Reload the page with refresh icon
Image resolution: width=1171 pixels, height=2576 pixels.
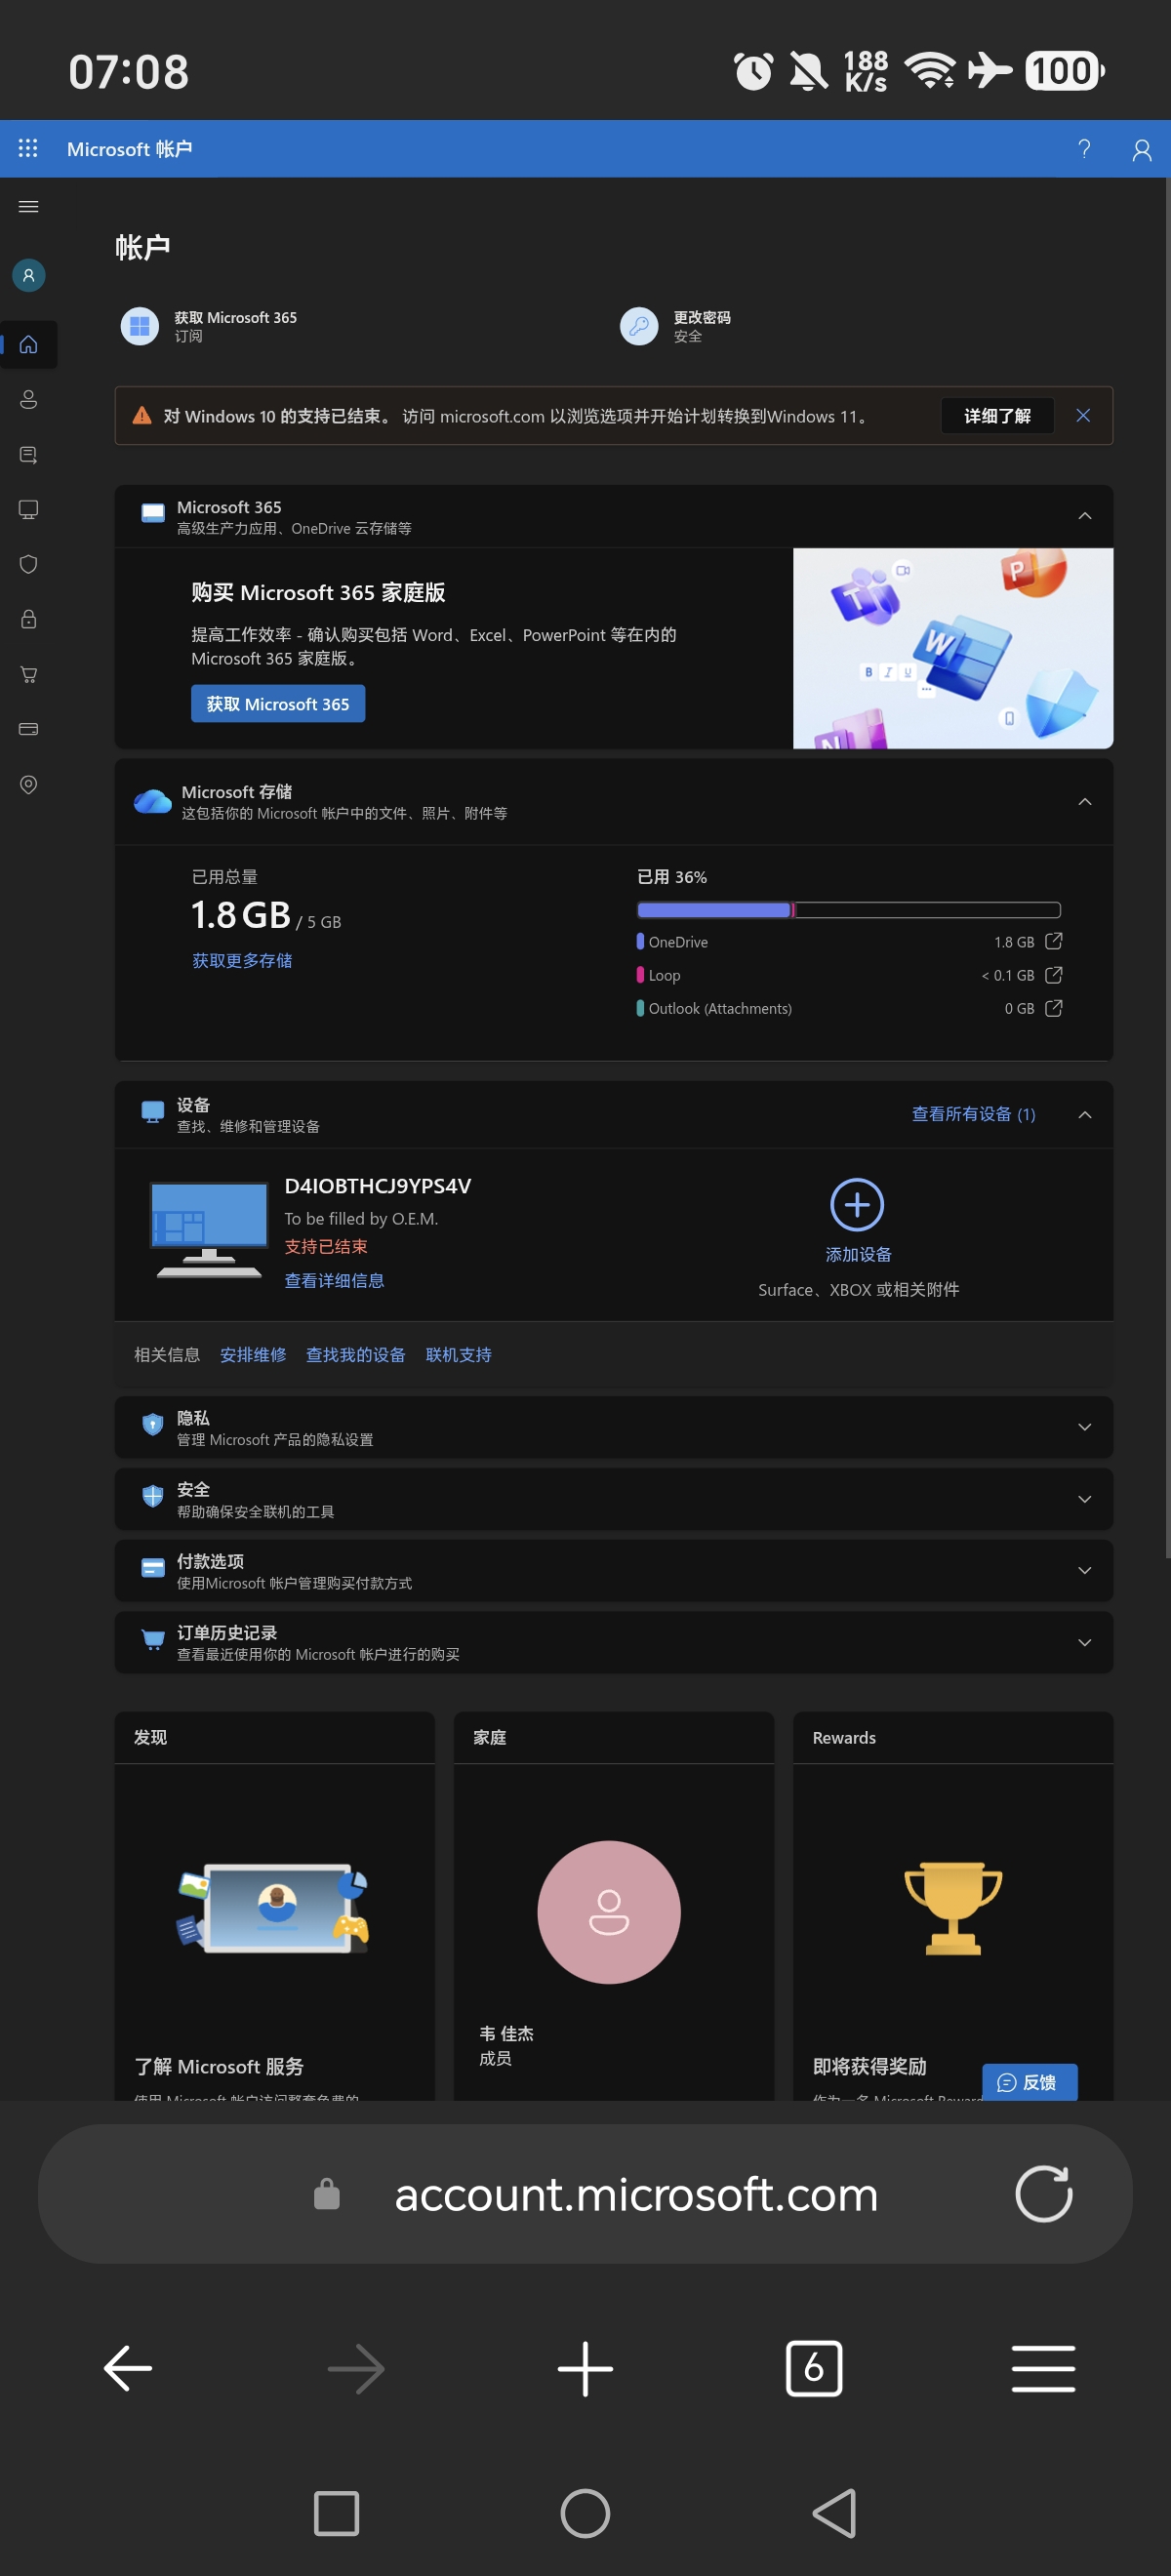(x=1043, y=2193)
